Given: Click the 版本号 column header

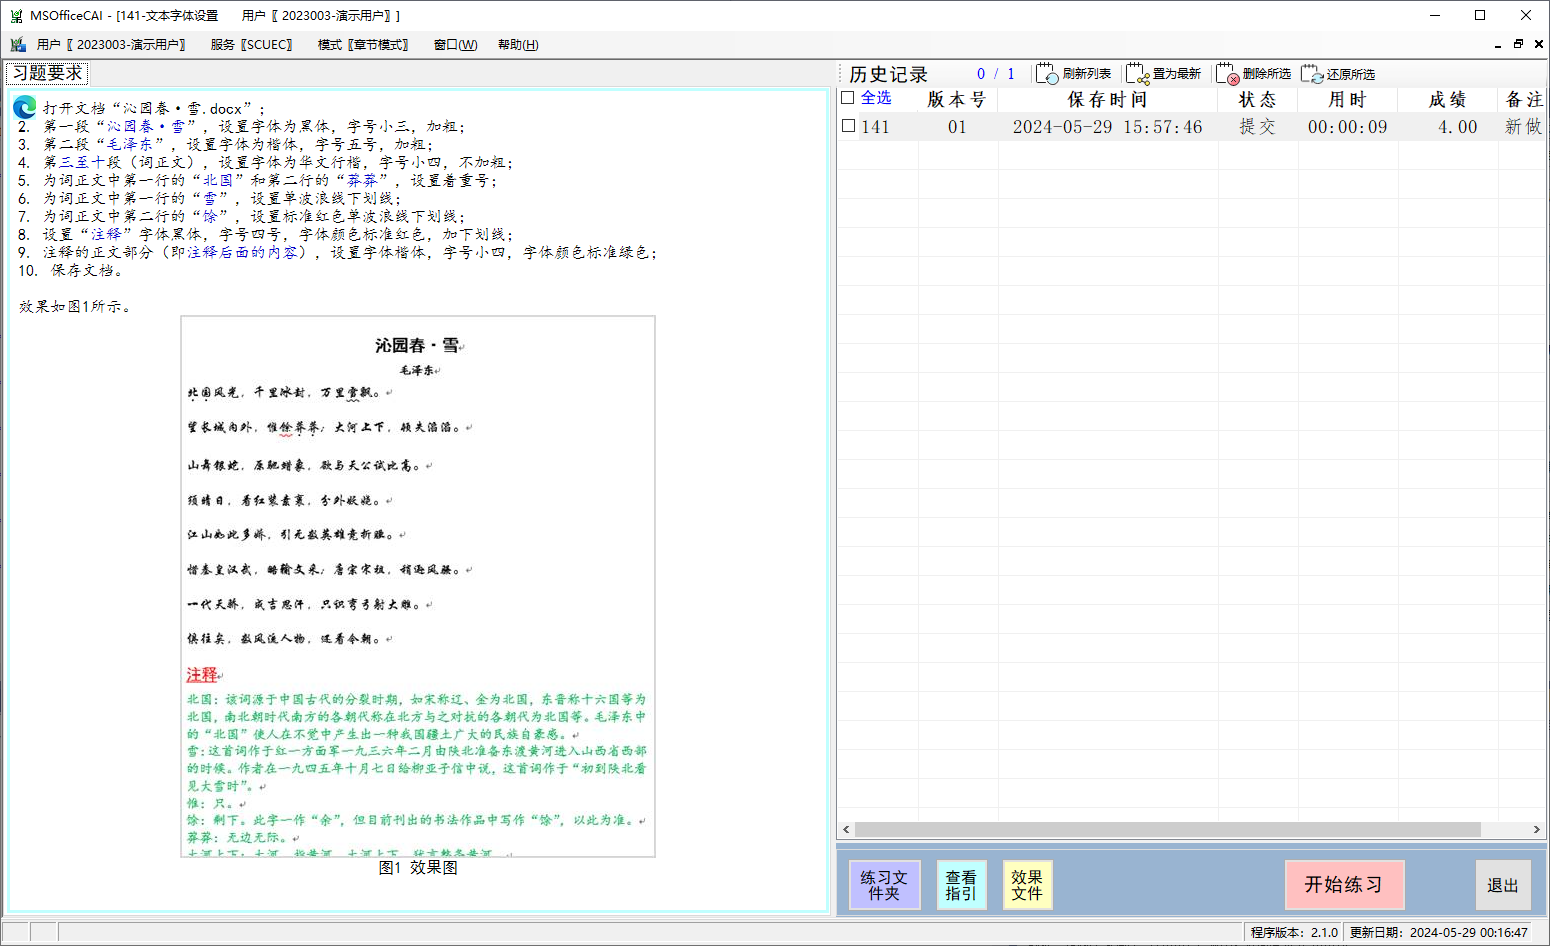Looking at the screenshot, I should [x=957, y=100].
